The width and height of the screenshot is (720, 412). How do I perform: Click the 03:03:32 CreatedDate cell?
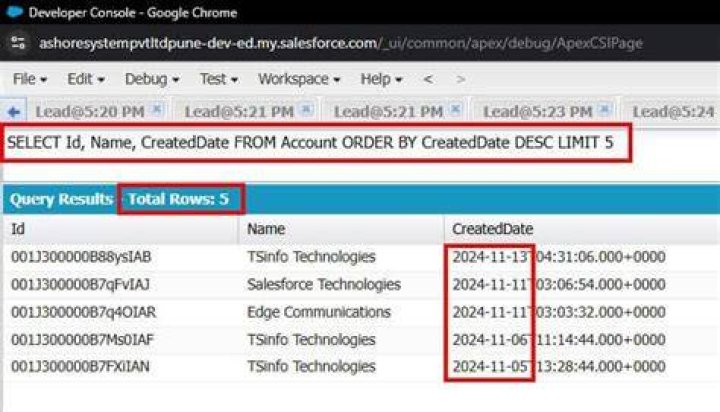(559, 312)
